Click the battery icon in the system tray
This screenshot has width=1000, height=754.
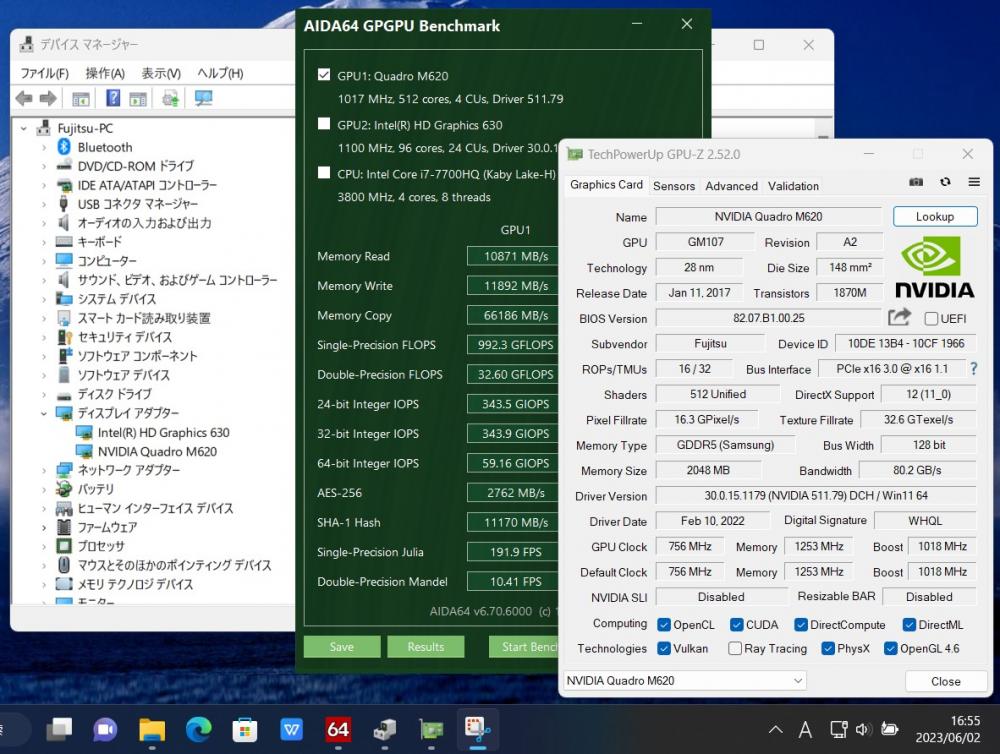click(890, 729)
